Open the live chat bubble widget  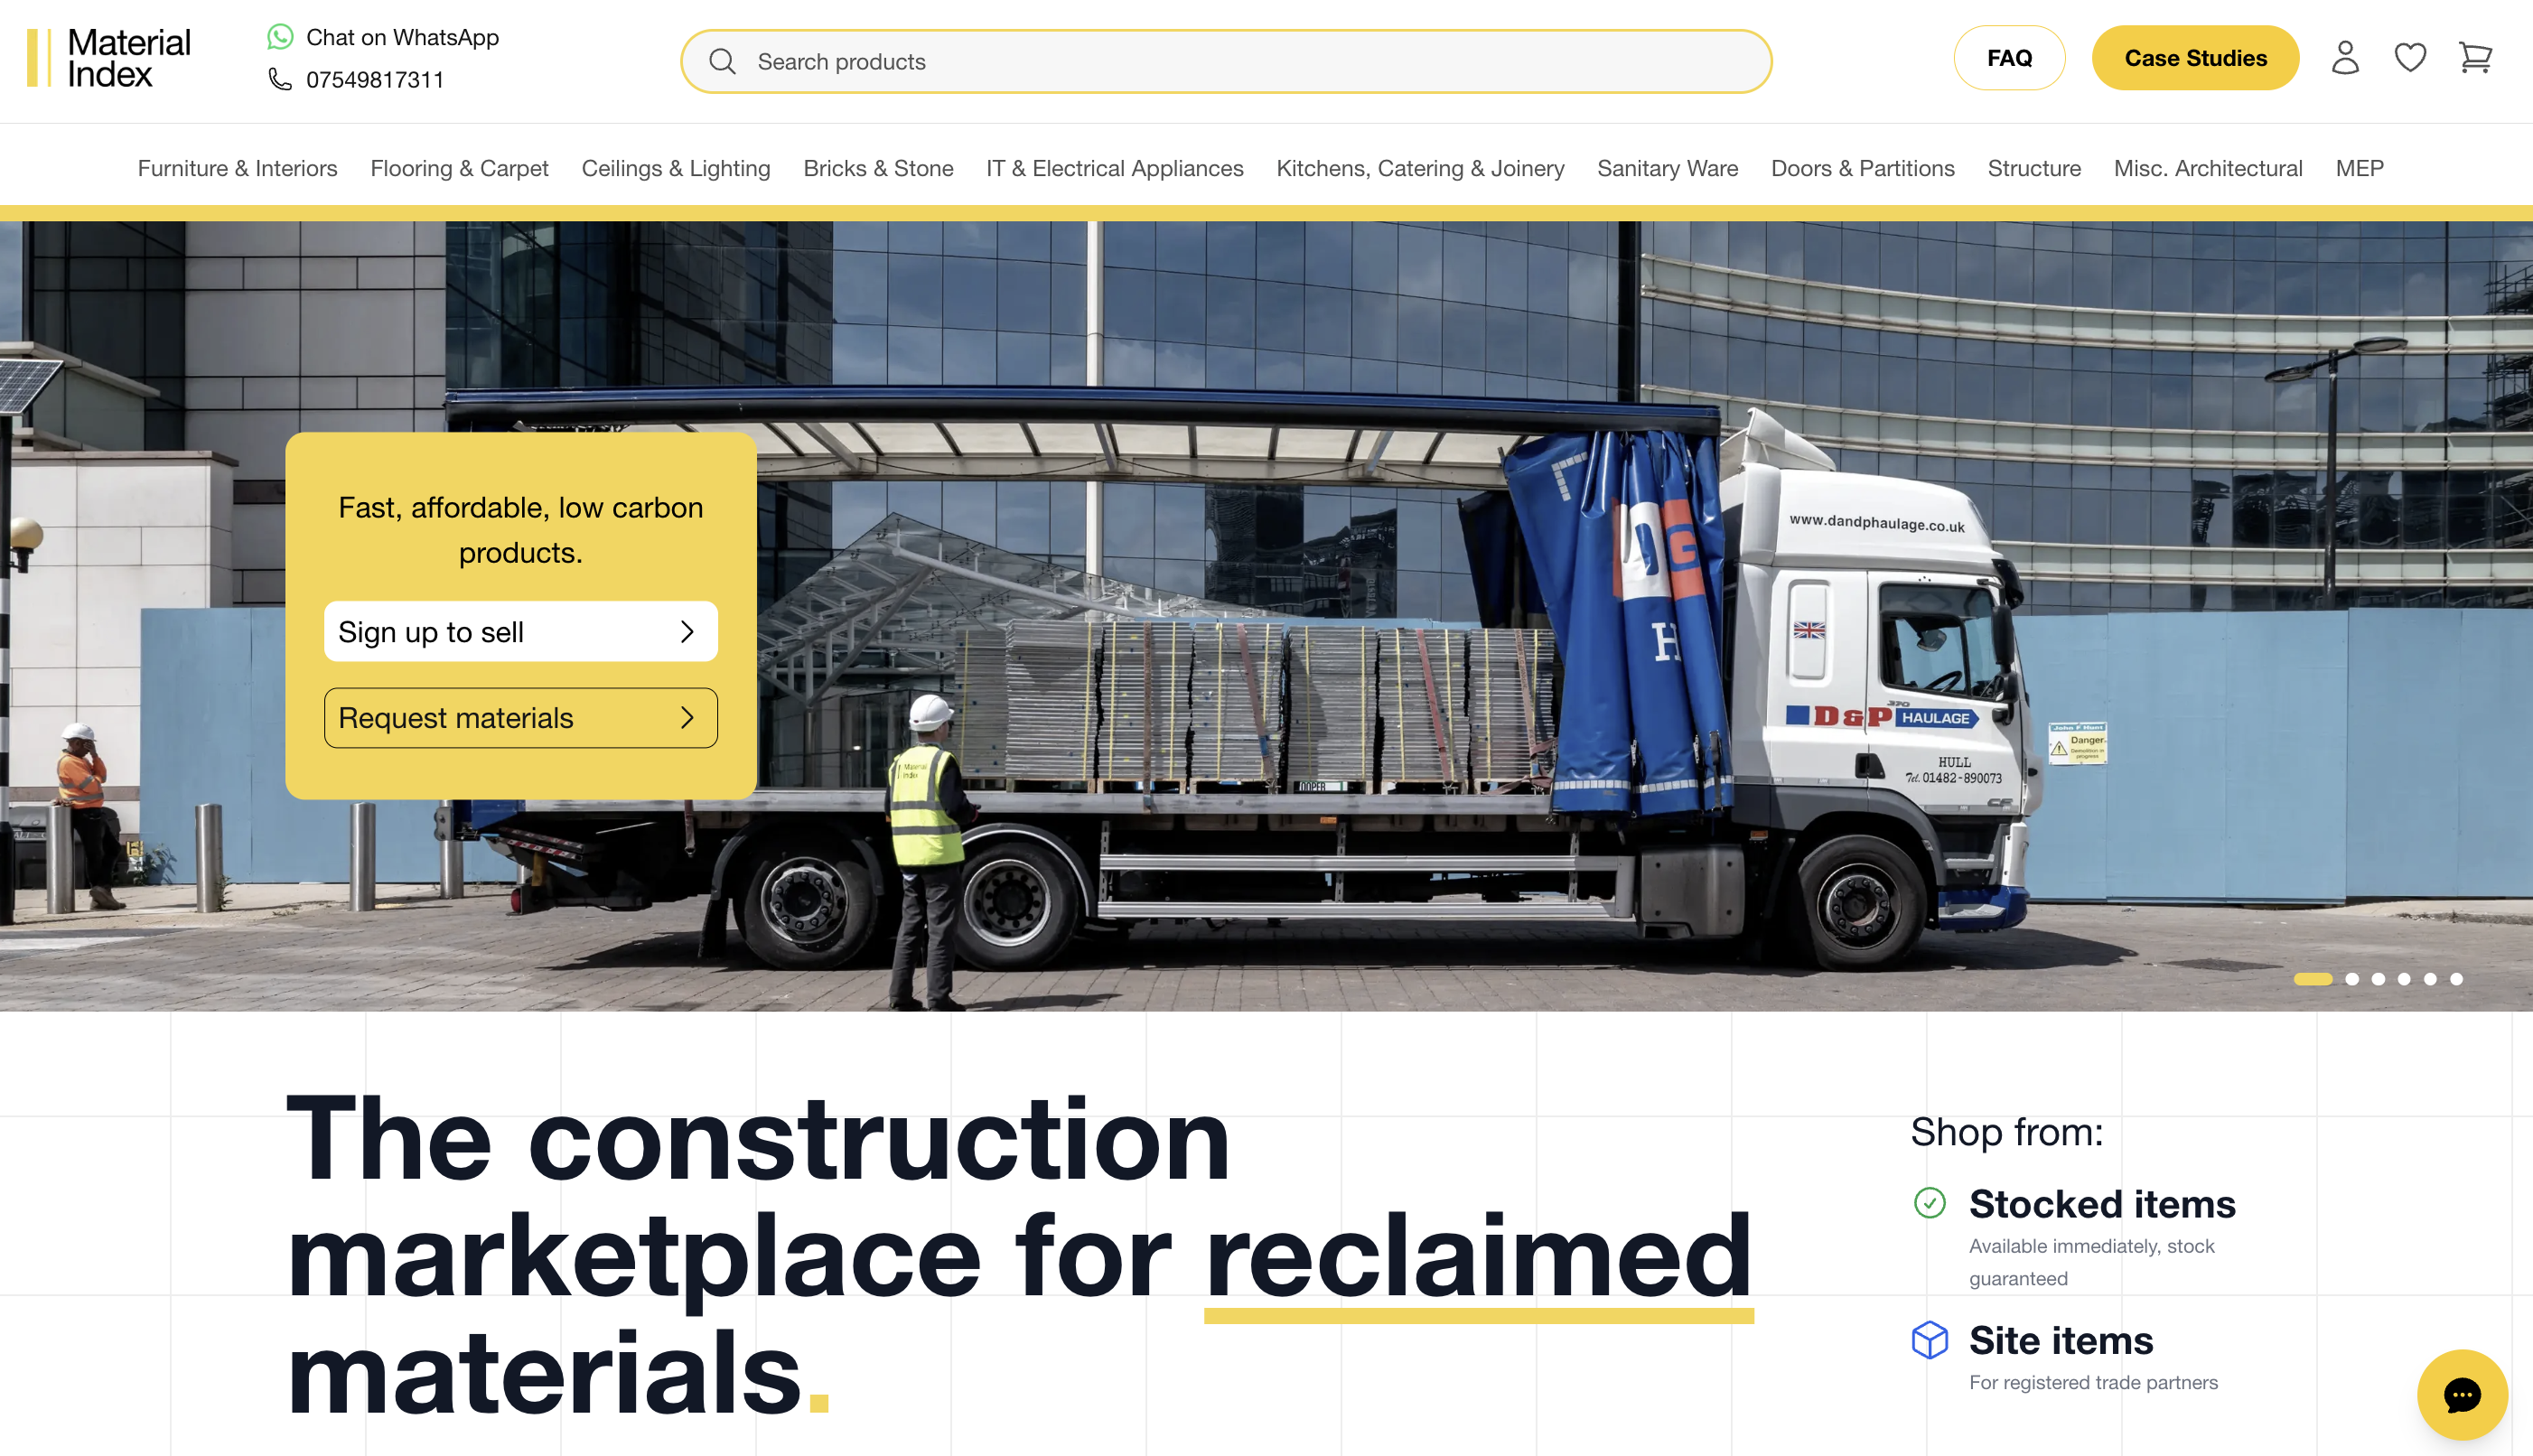tap(2462, 1395)
